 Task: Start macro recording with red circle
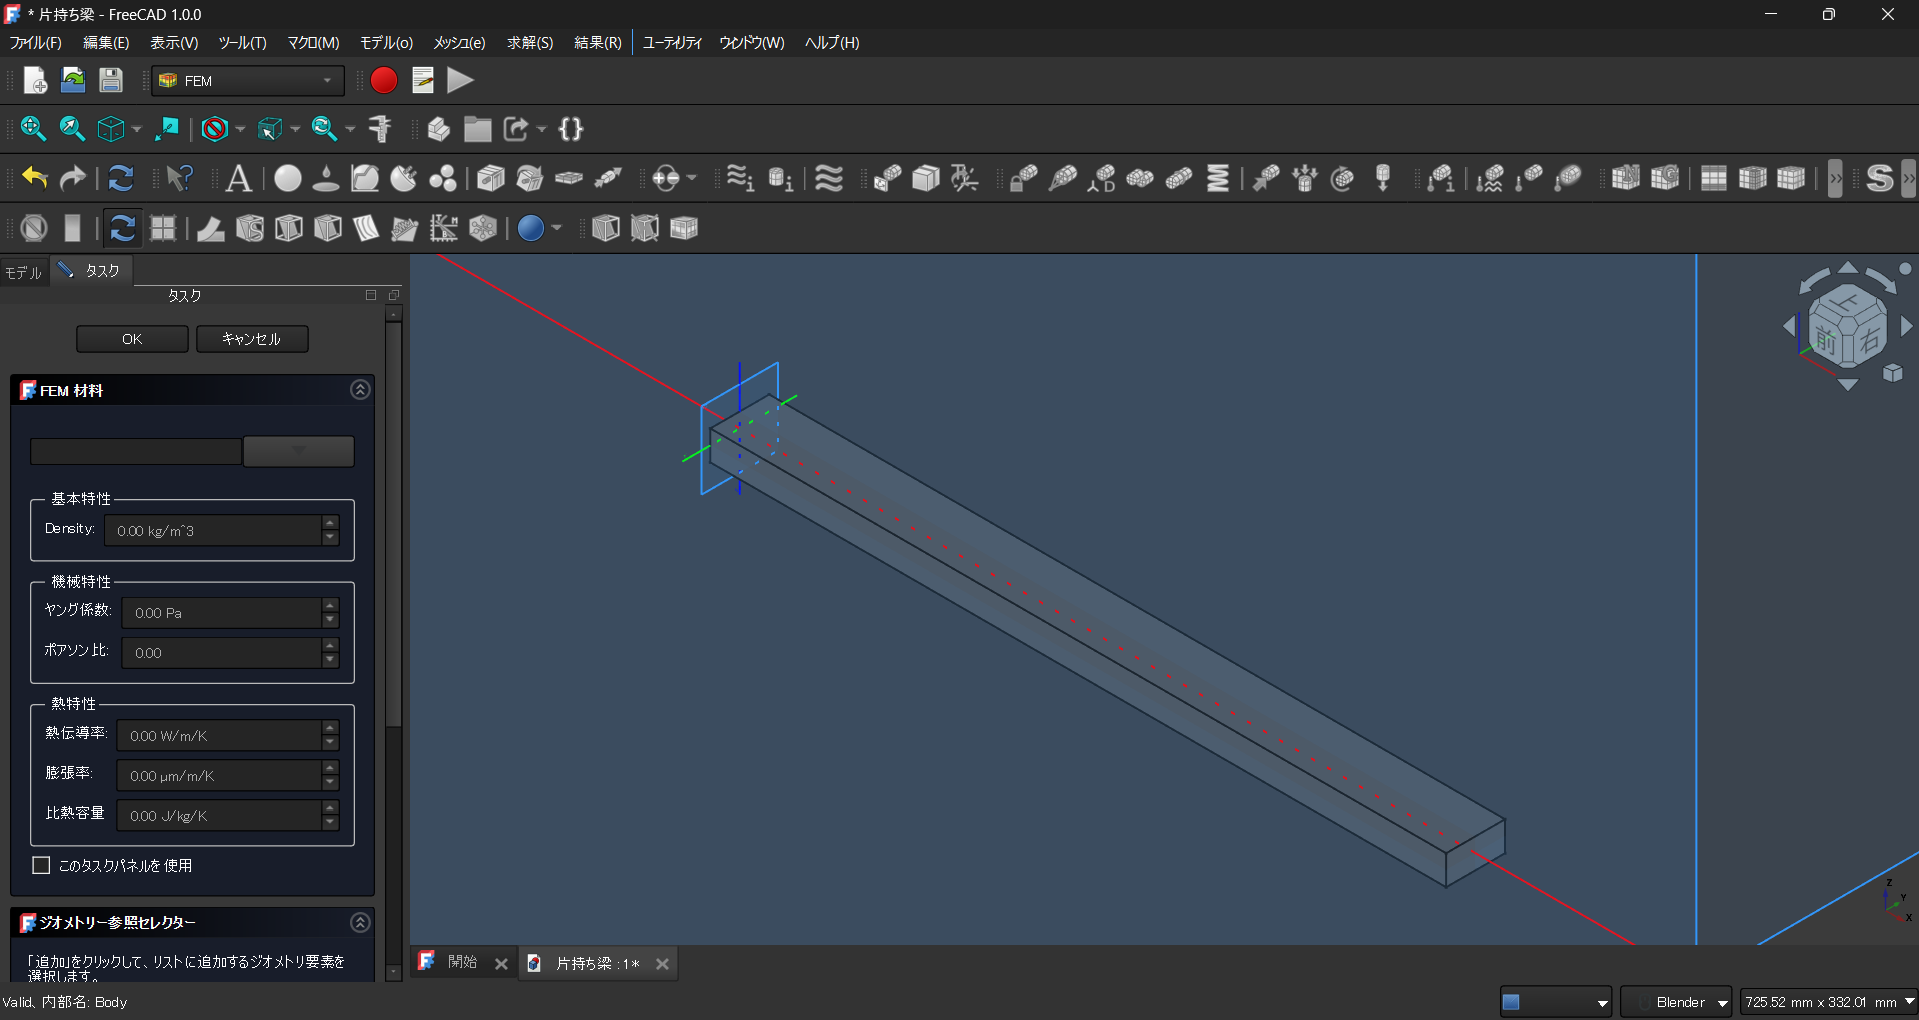tap(384, 80)
